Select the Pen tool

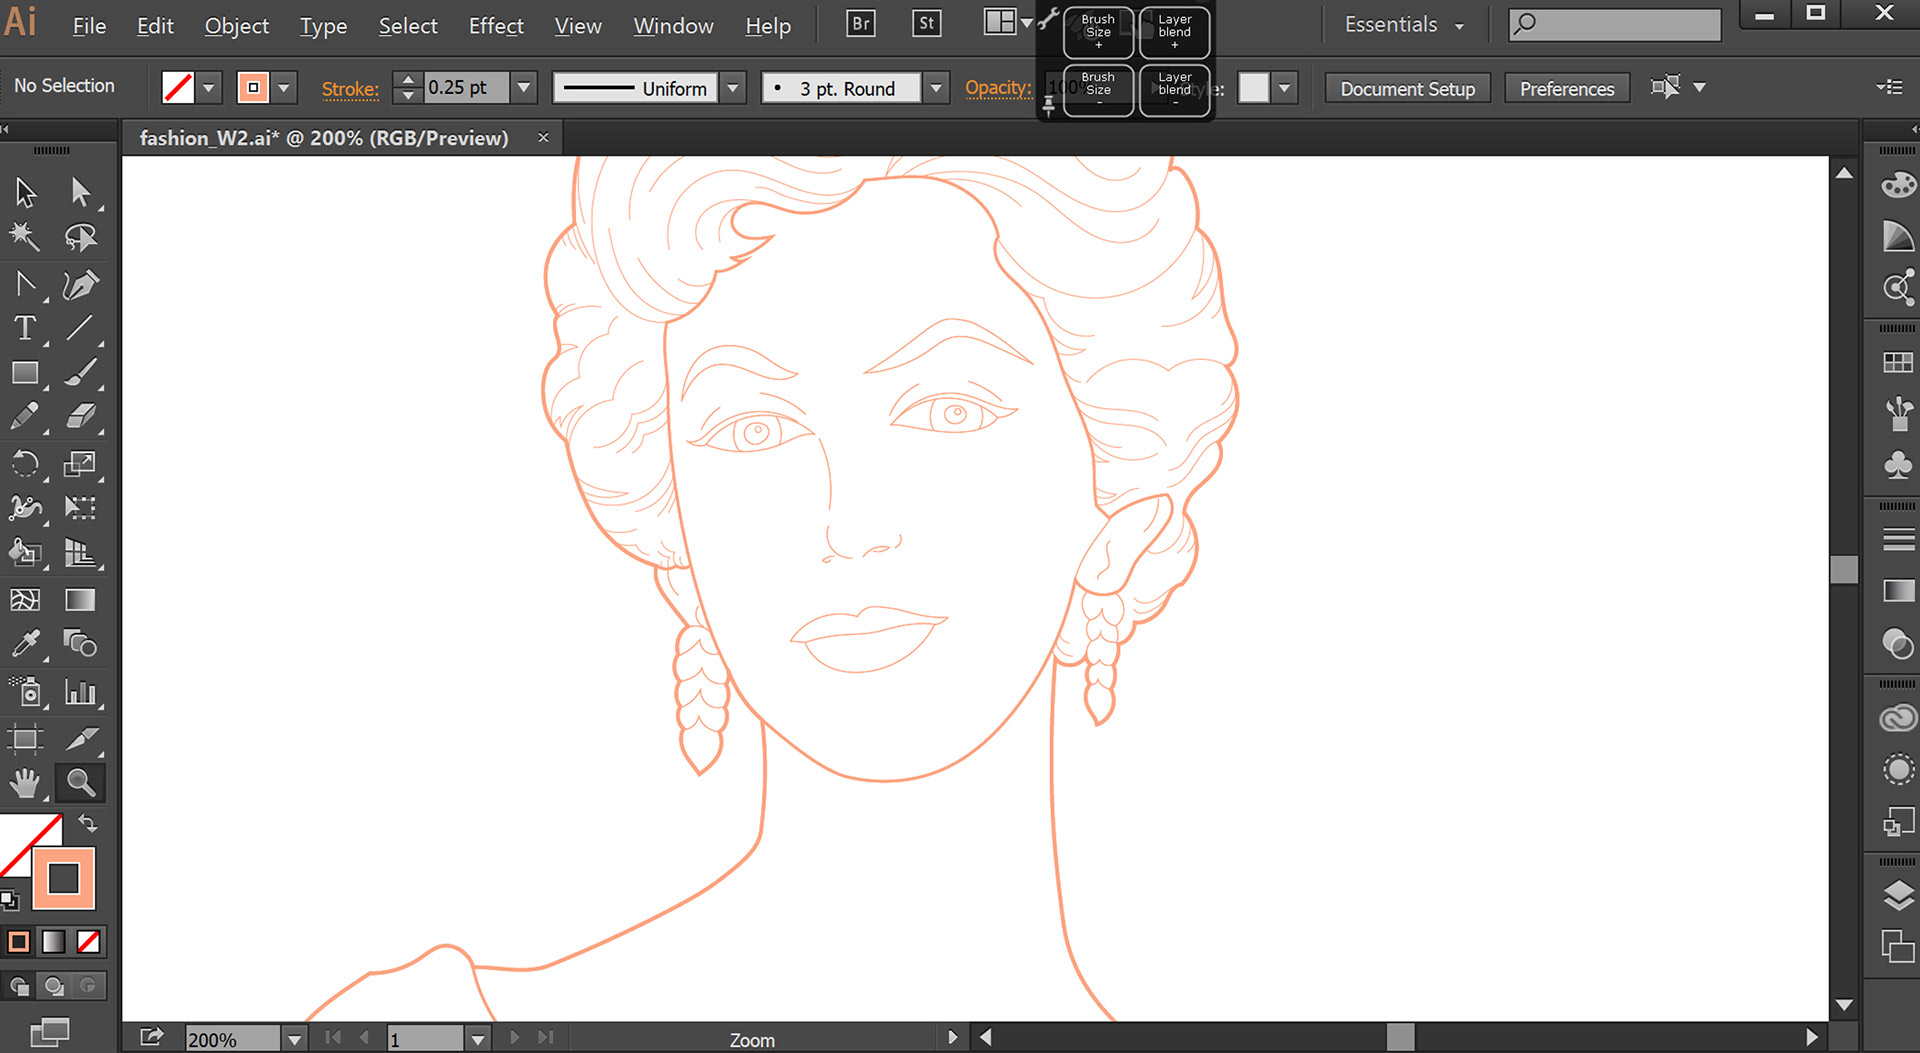click(80, 284)
